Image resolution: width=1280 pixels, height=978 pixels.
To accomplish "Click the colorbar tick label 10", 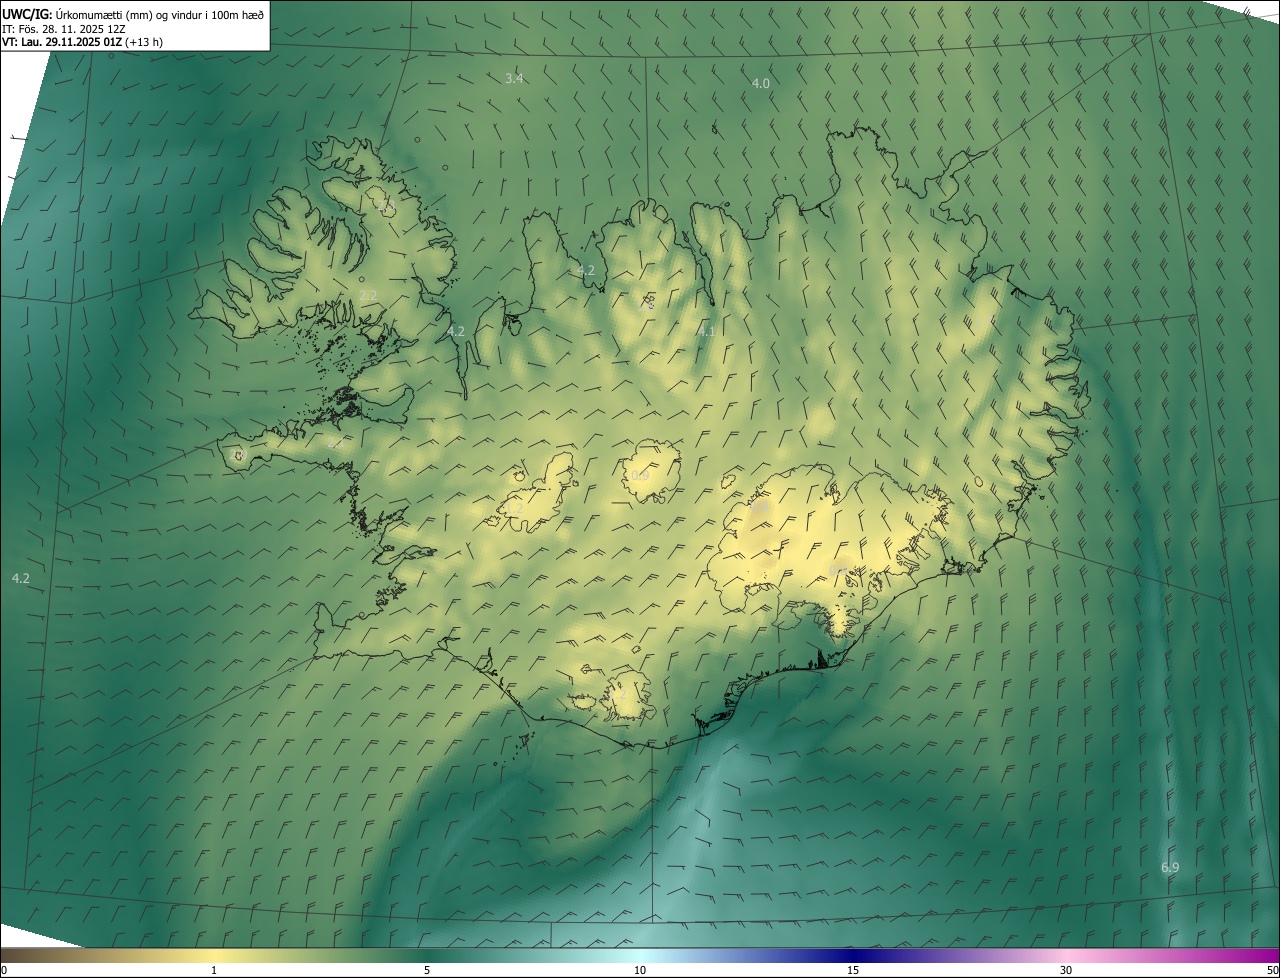I will (640, 970).
